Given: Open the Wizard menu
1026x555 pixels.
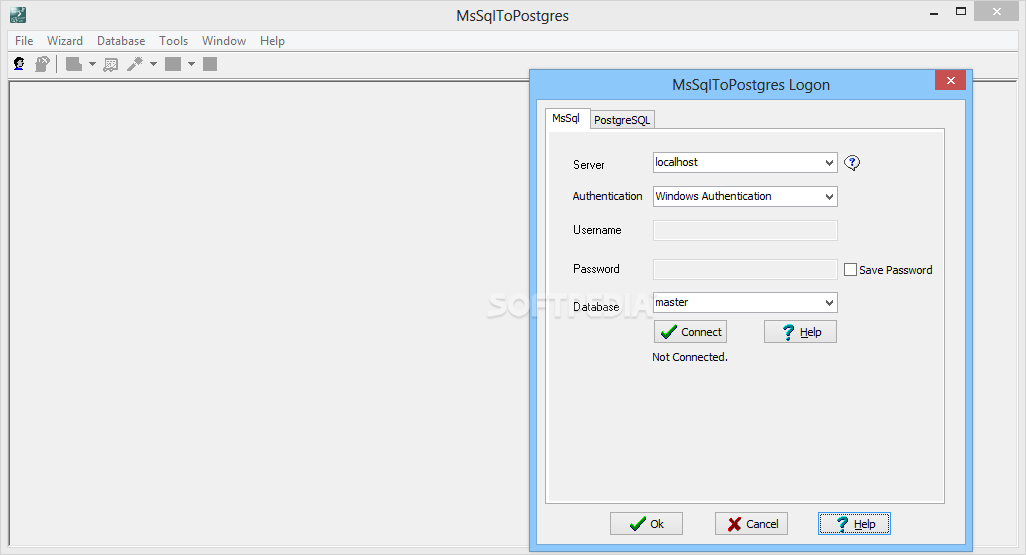Looking at the screenshot, I should click(x=65, y=41).
